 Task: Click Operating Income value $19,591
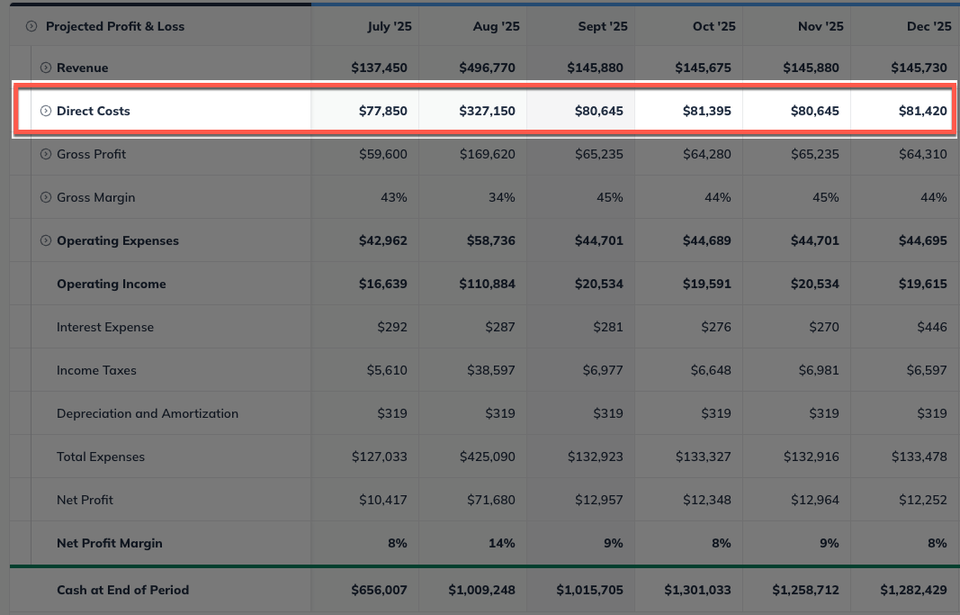707,284
